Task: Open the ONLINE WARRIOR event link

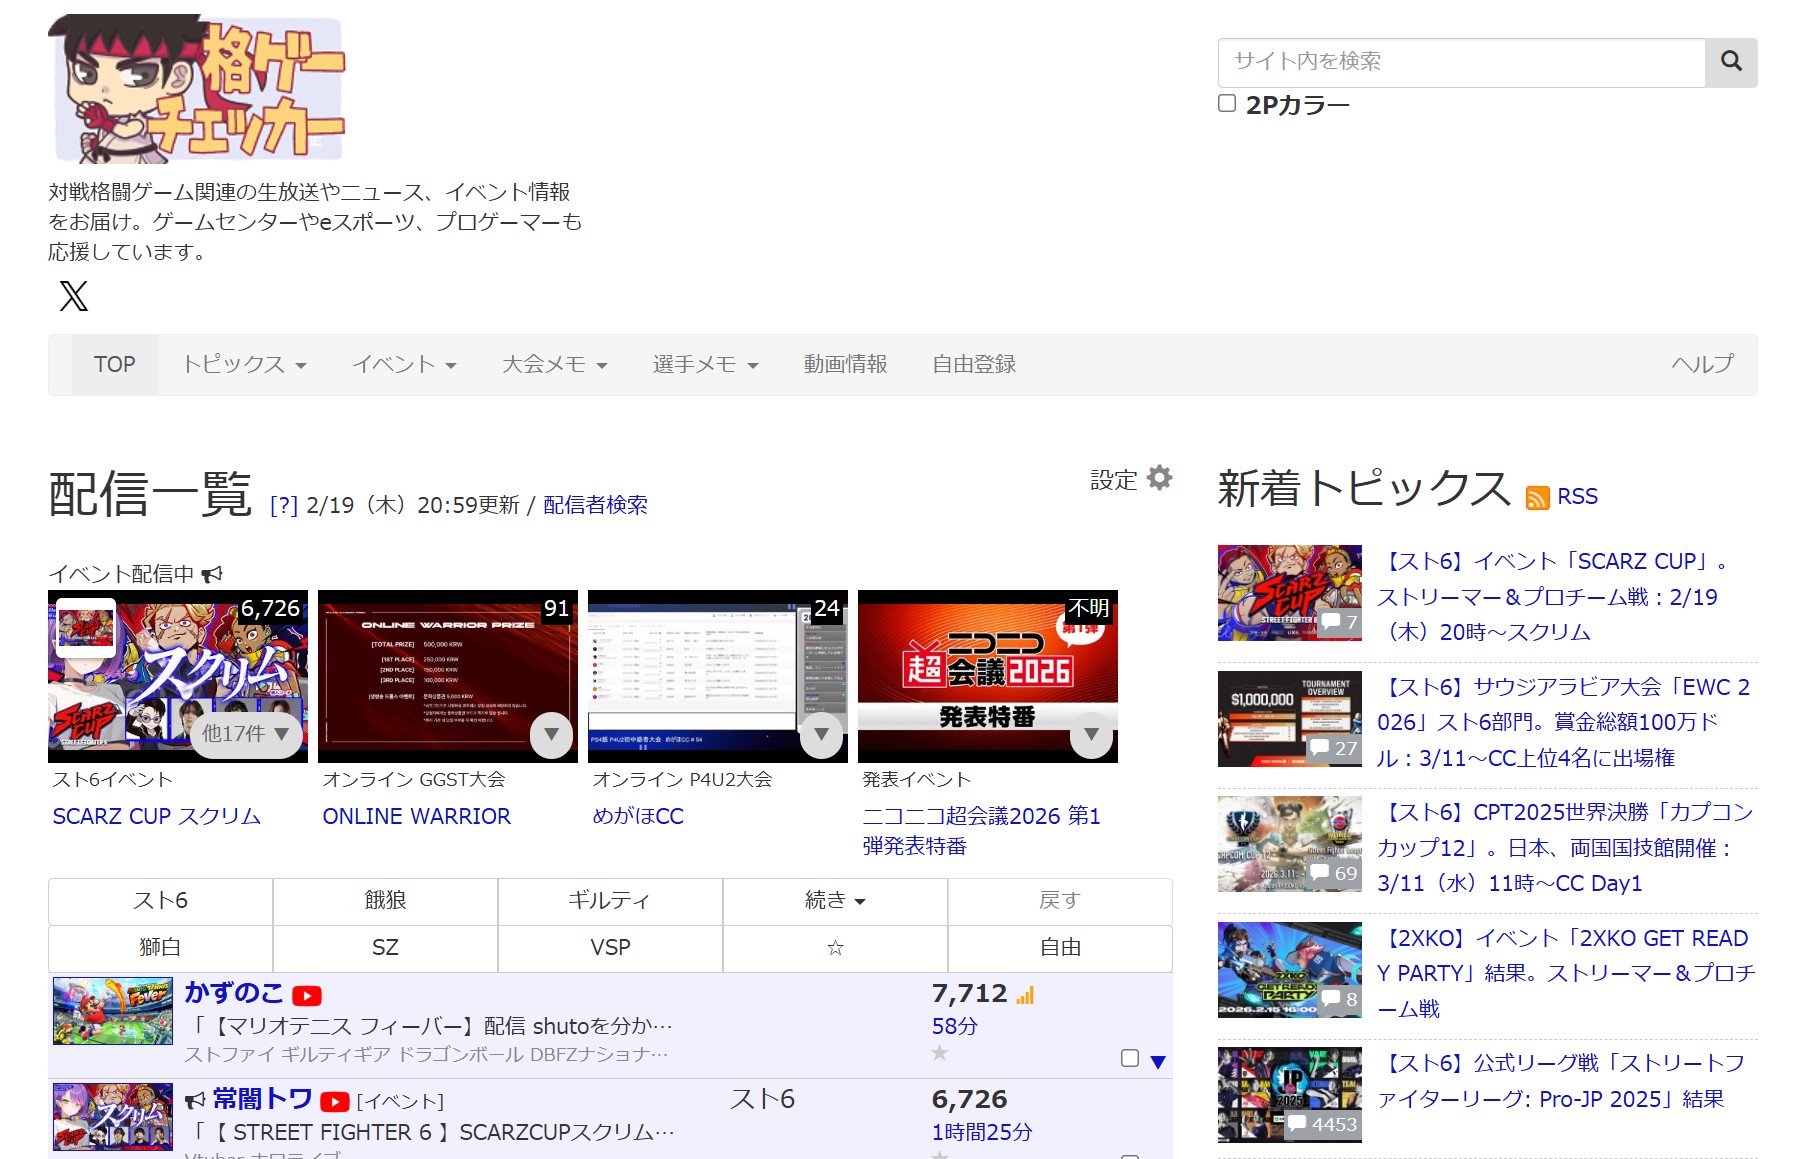Action: (416, 817)
